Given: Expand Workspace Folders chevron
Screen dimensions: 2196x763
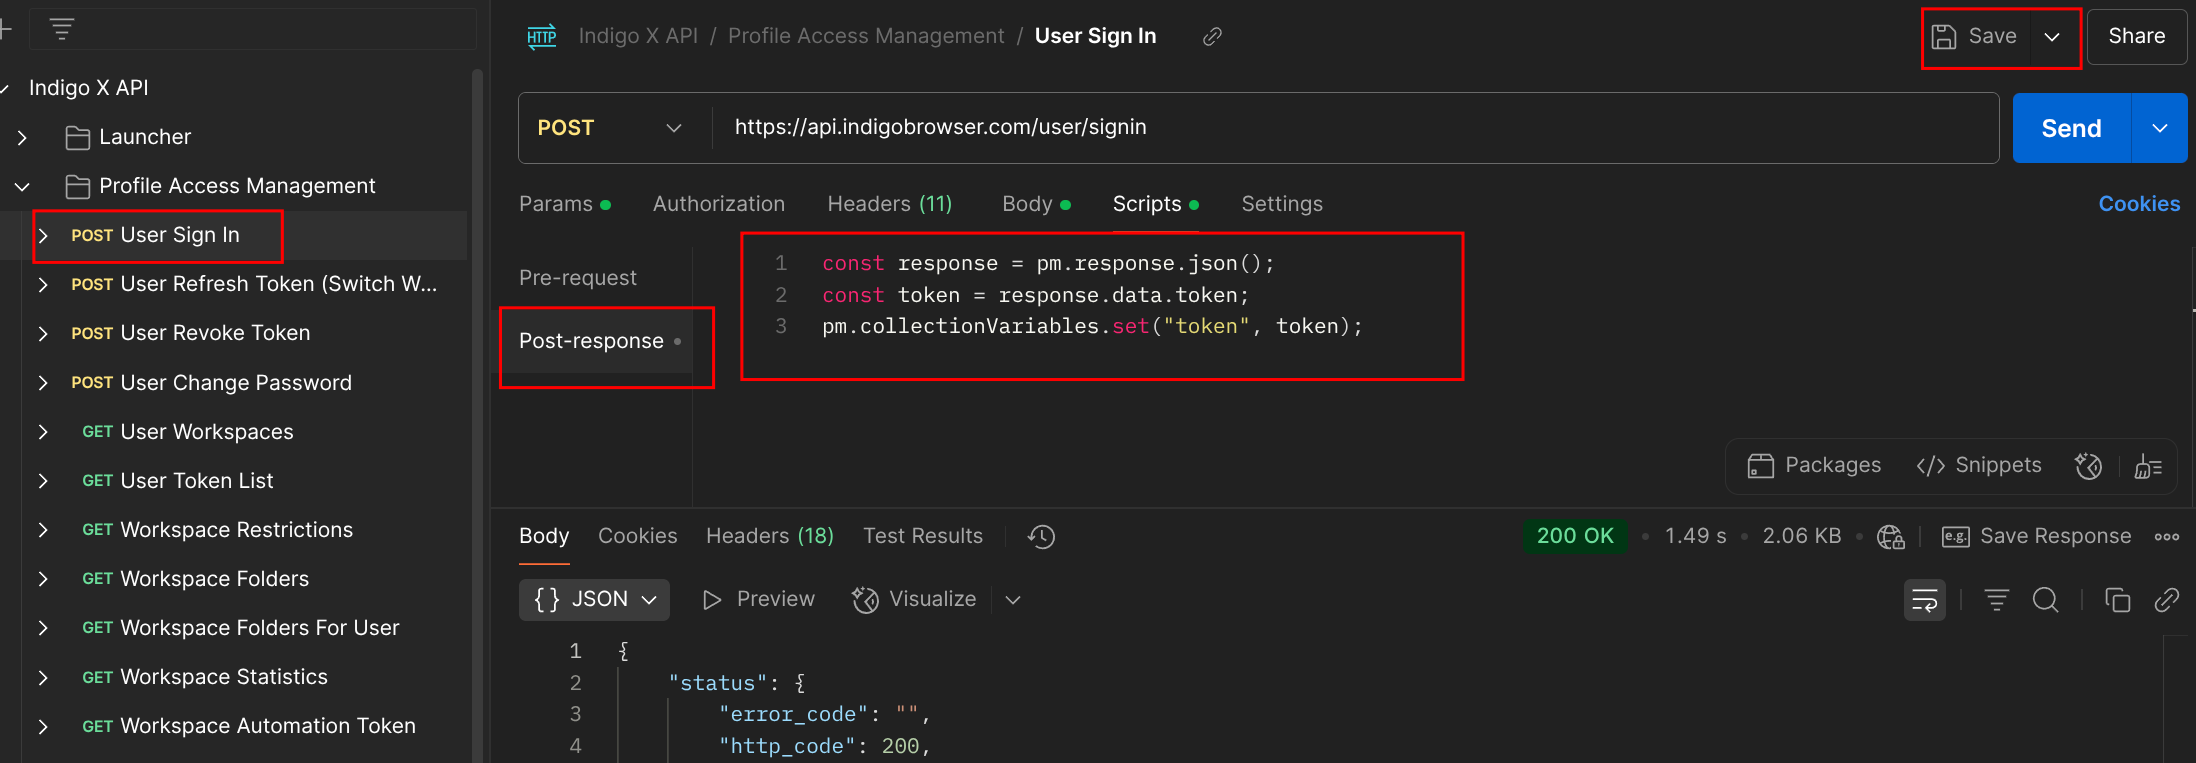Looking at the screenshot, I should (42, 579).
